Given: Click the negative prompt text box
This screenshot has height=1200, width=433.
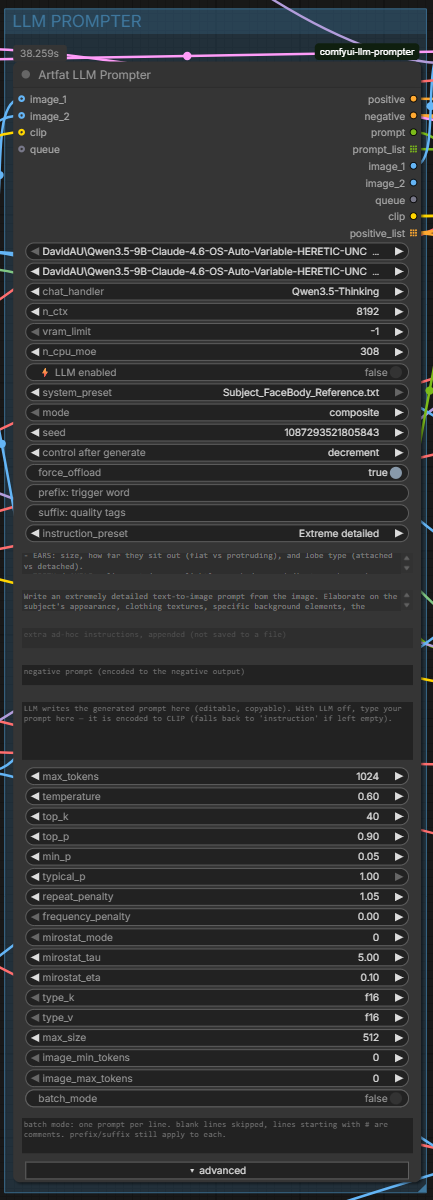Looking at the screenshot, I should (217, 675).
